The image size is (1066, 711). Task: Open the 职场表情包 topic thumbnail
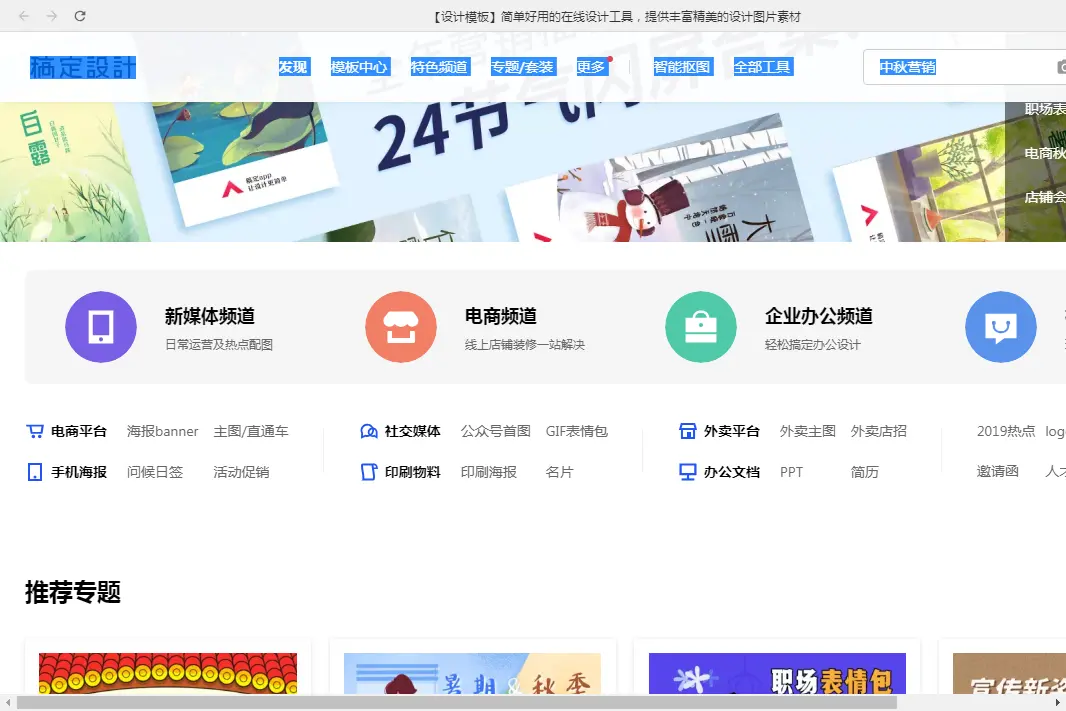click(777, 673)
